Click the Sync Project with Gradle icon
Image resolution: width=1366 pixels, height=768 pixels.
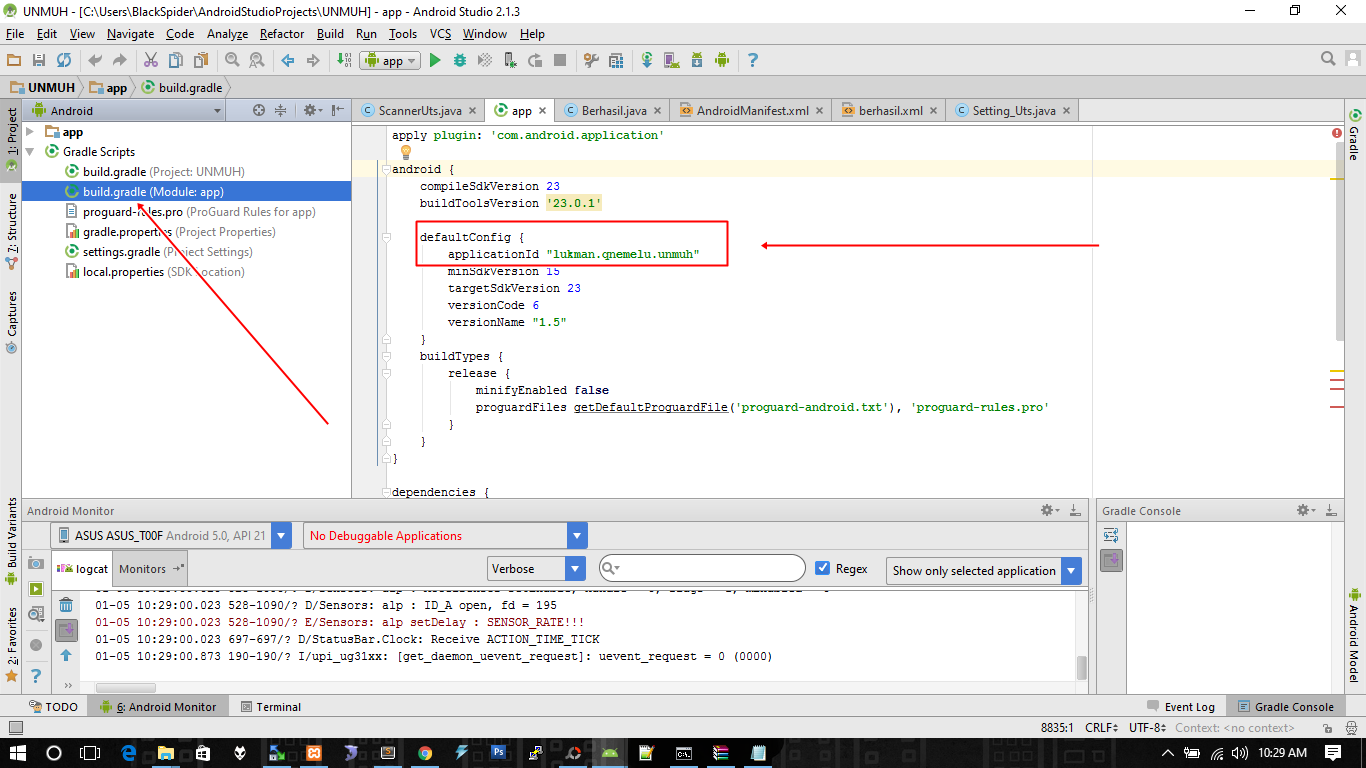tap(647, 60)
